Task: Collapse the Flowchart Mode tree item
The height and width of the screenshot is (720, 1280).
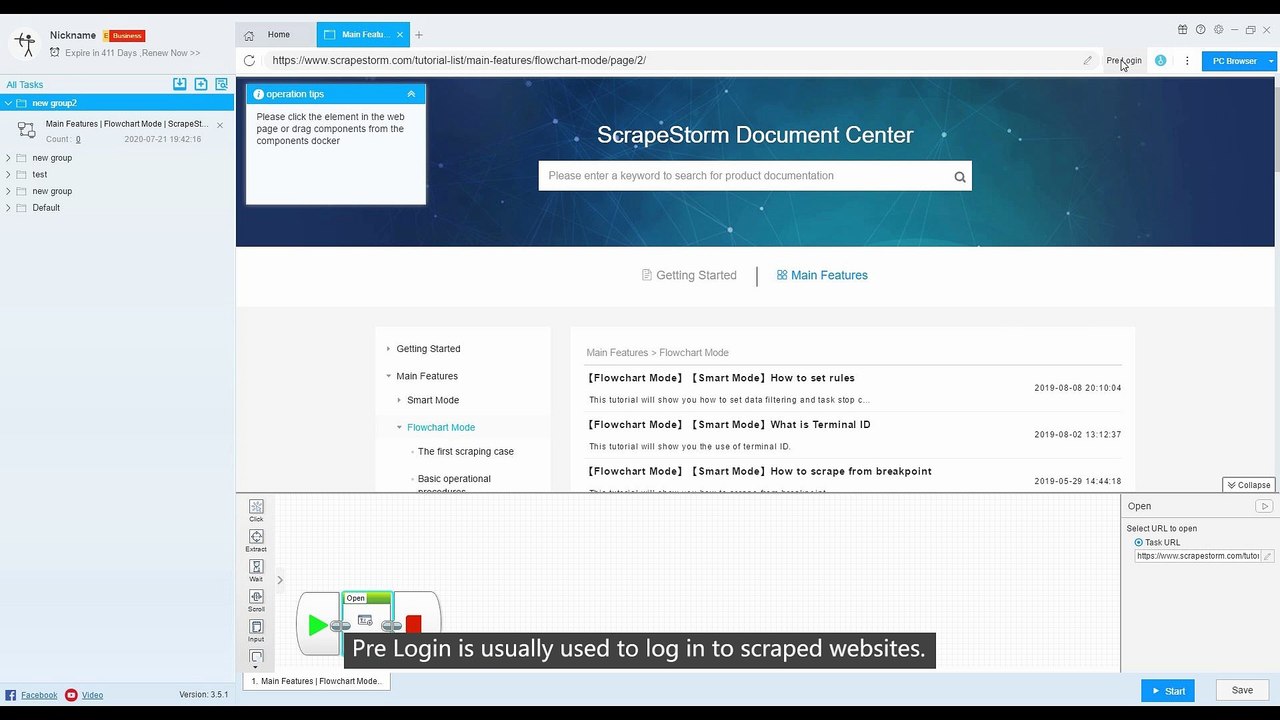Action: coord(399,427)
